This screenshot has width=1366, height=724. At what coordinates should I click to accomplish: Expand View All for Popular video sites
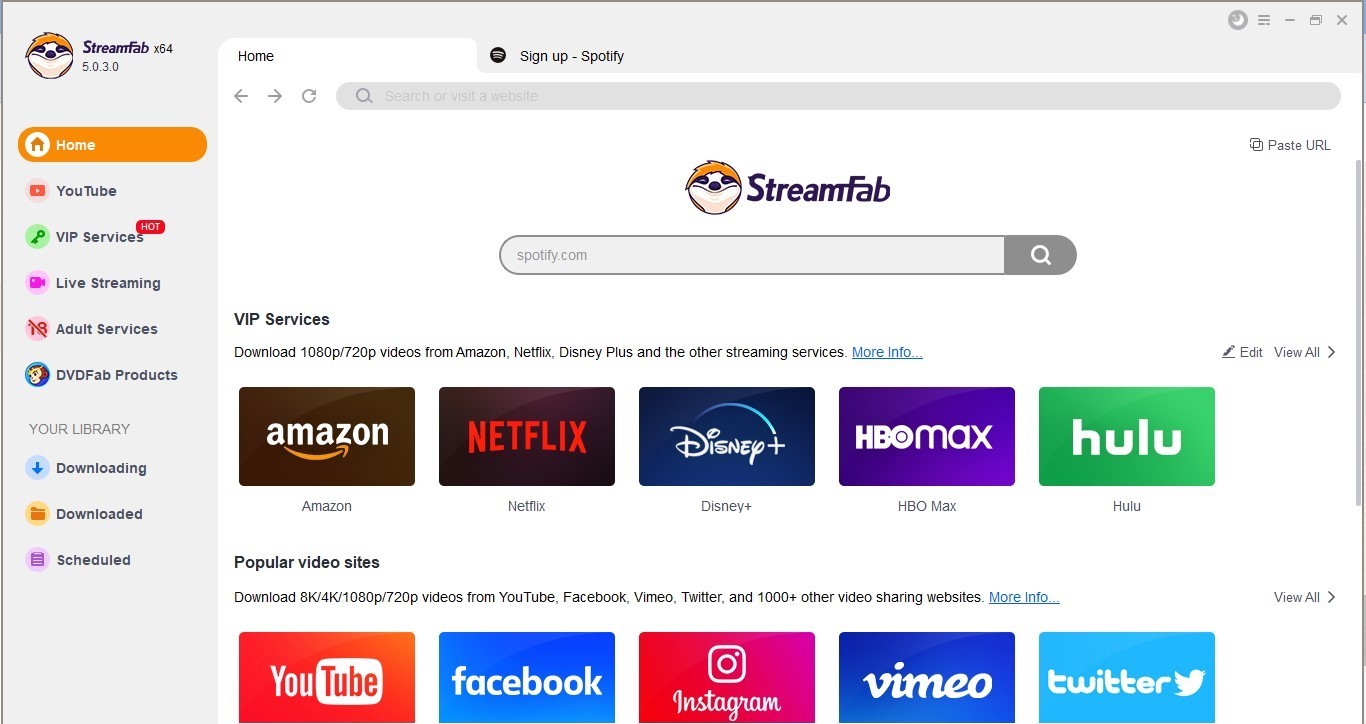pyautogui.click(x=1297, y=596)
